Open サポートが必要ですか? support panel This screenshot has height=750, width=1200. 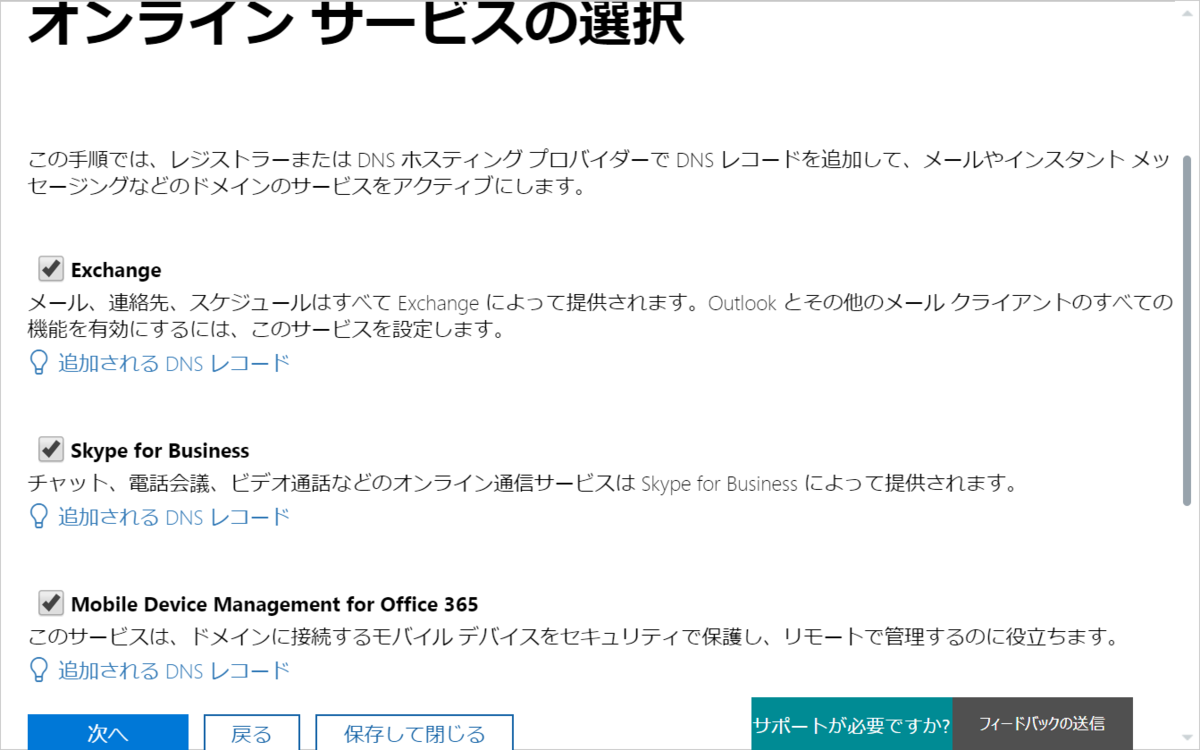point(850,723)
